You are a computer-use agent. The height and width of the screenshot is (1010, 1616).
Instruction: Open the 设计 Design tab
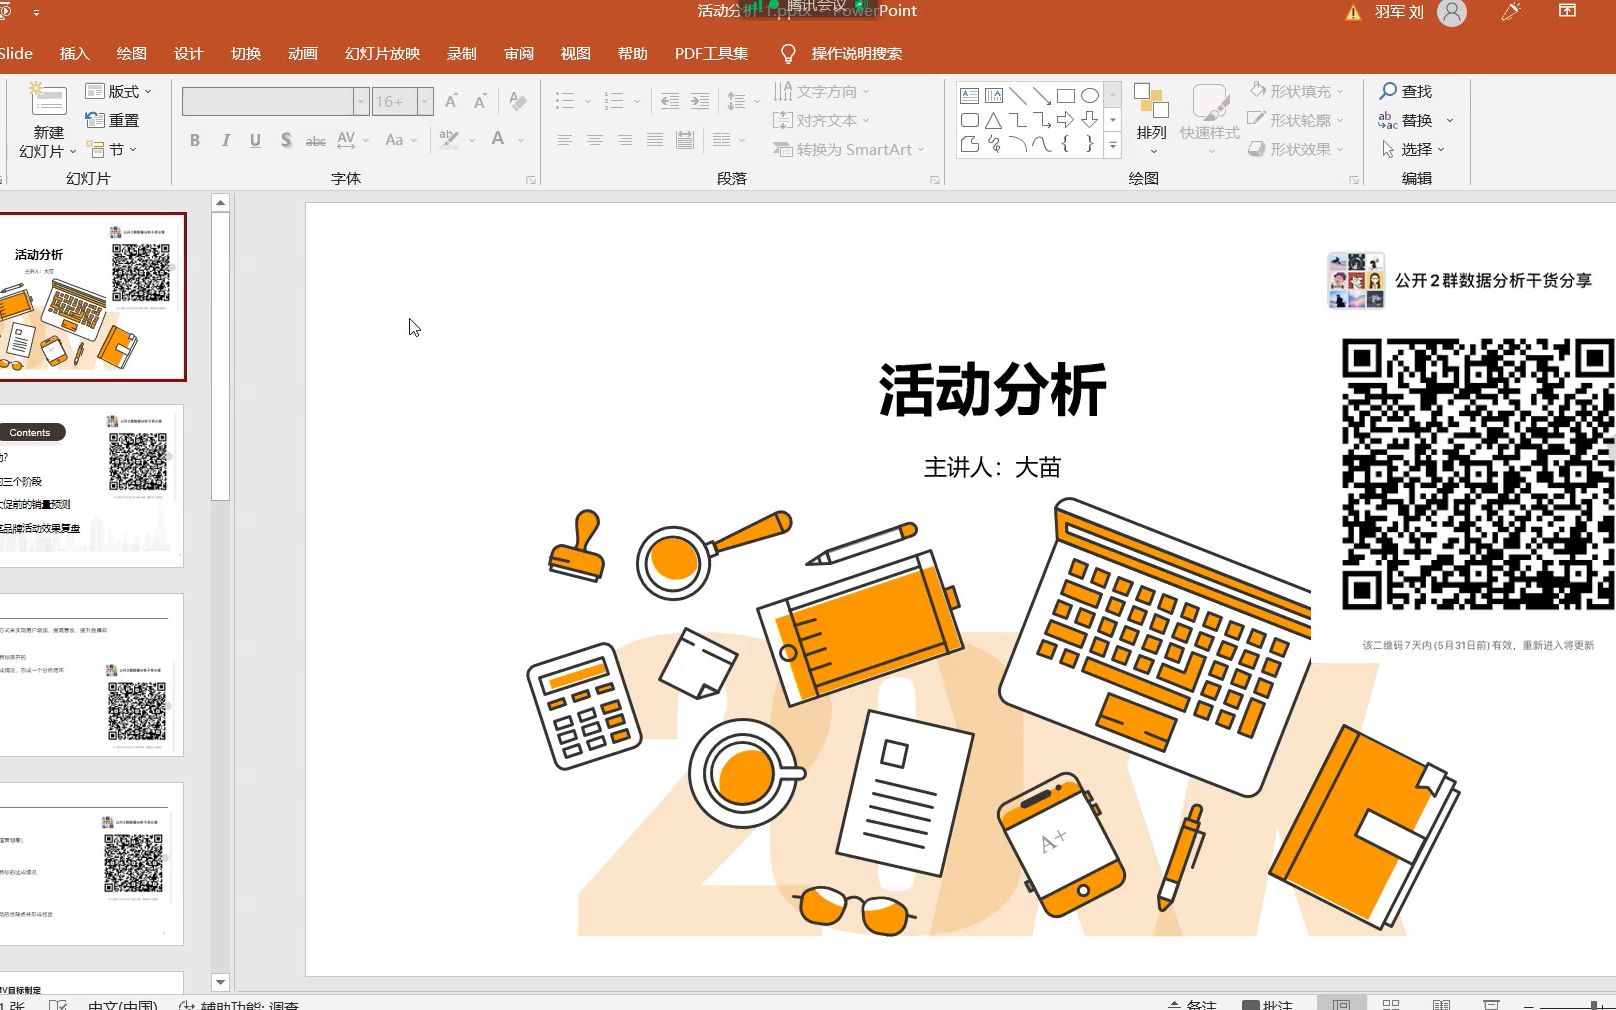pyautogui.click(x=188, y=53)
